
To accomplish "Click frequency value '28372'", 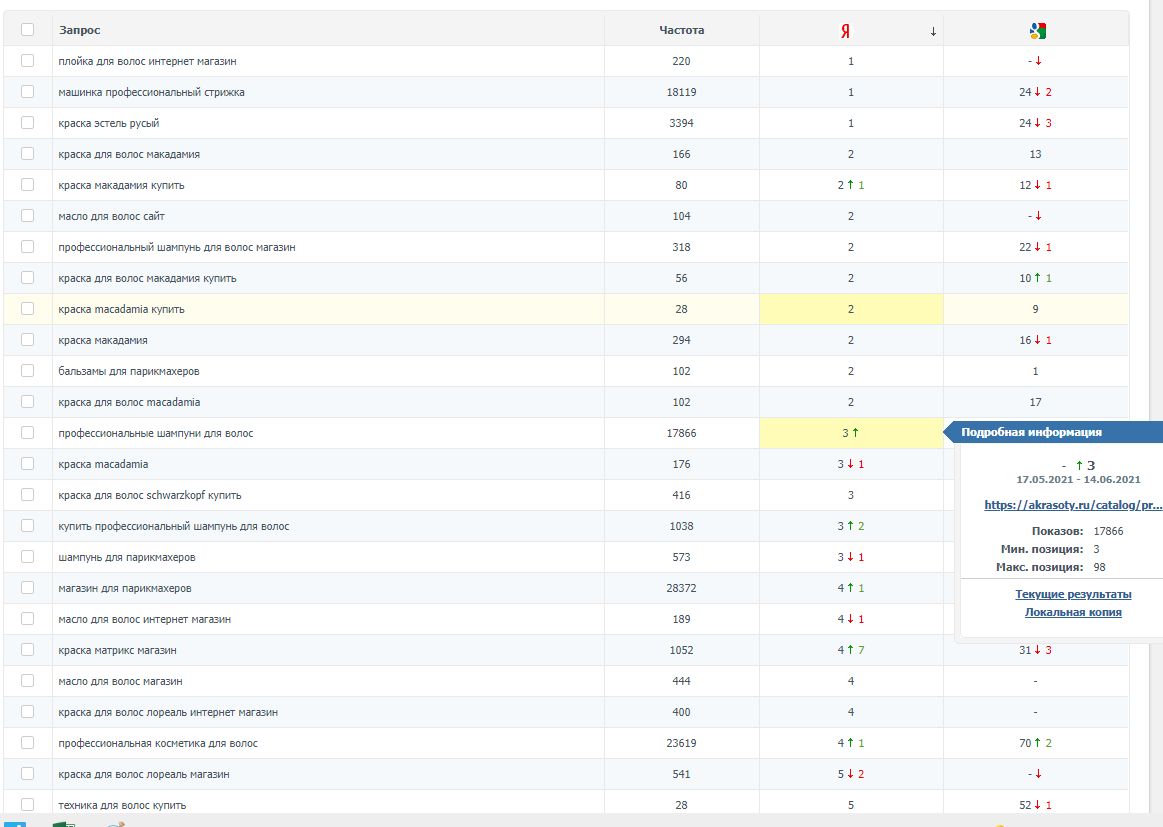I will (682, 587).
